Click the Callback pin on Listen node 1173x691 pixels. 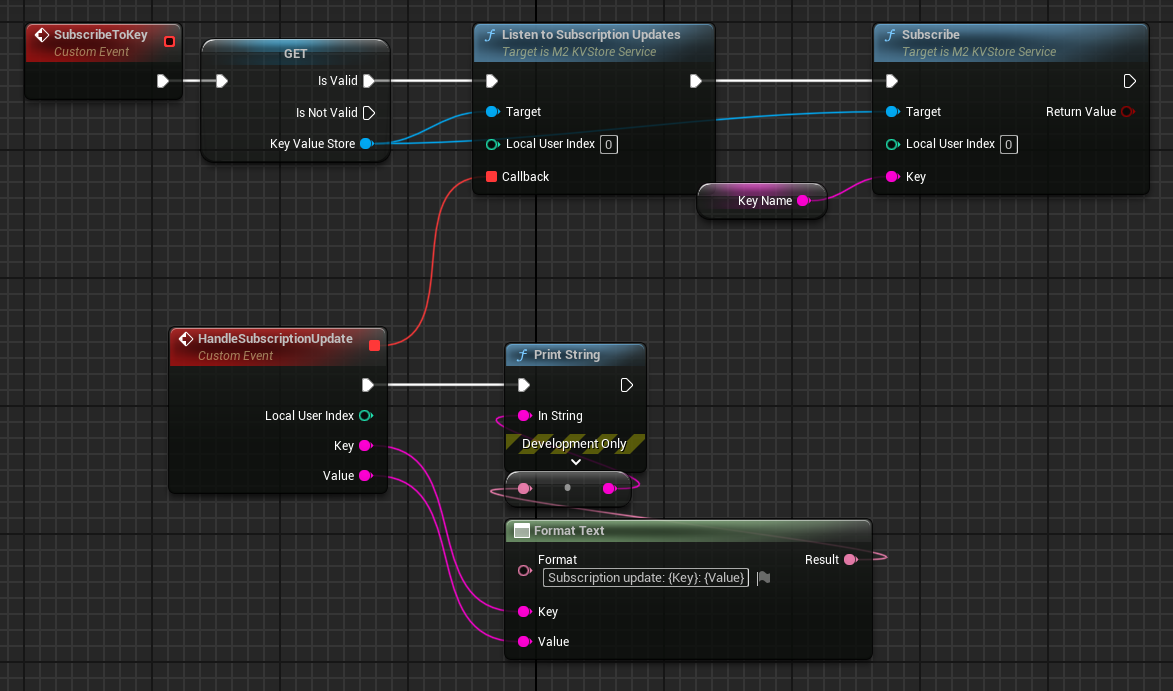(491, 177)
